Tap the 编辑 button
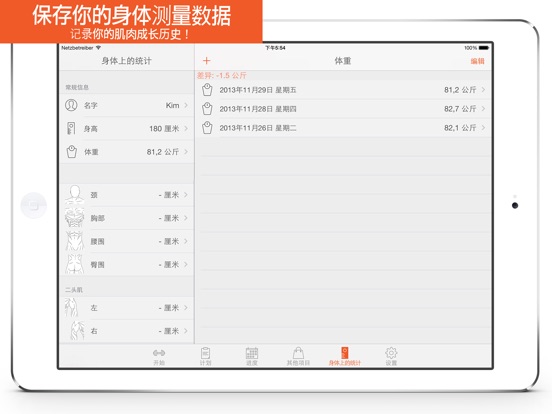 click(x=477, y=61)
